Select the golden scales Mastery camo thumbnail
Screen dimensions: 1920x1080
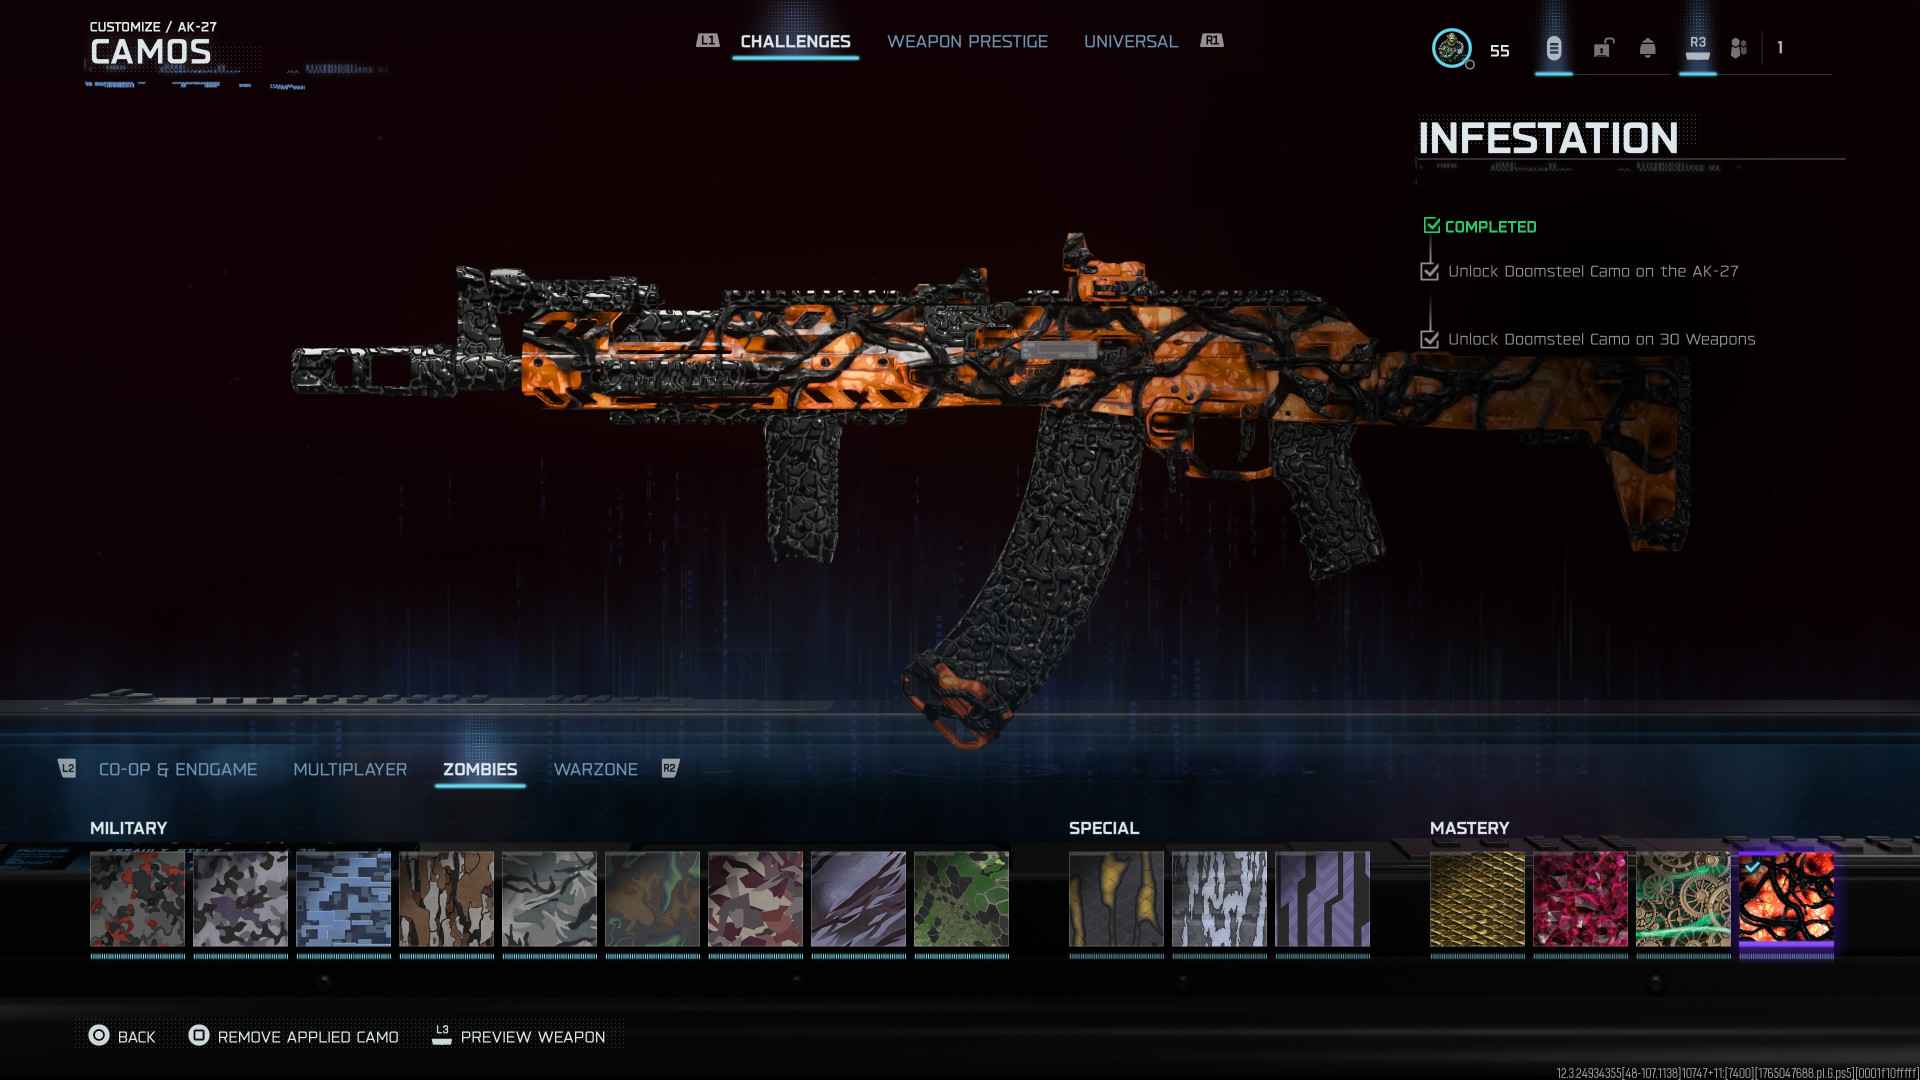click(x=1476, y=900)
